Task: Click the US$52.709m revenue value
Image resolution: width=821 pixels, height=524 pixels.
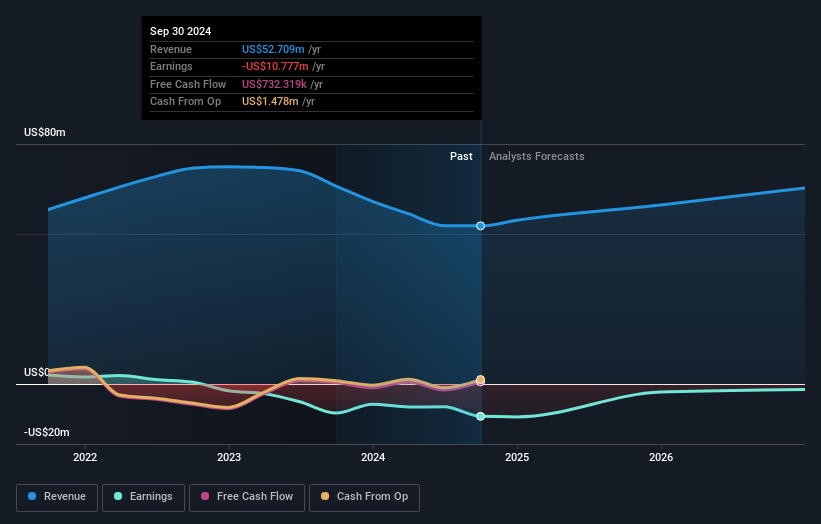Action: 273,49
